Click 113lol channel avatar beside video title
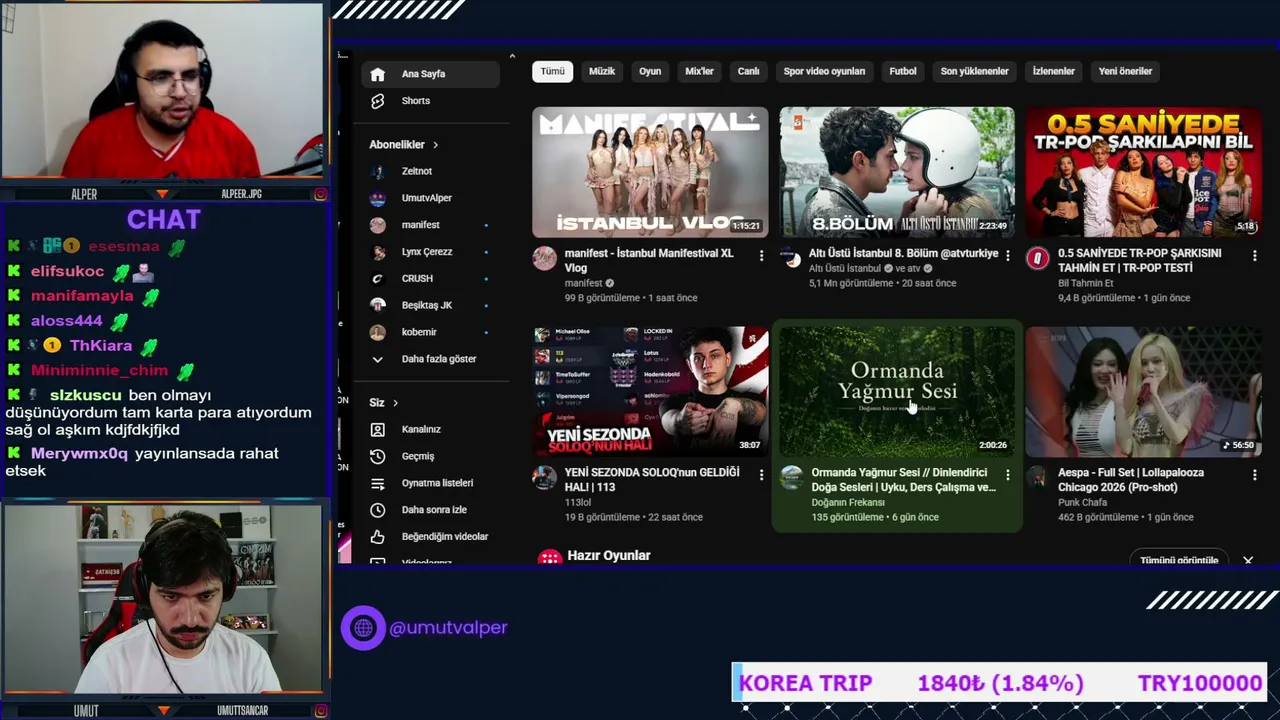 544,477
